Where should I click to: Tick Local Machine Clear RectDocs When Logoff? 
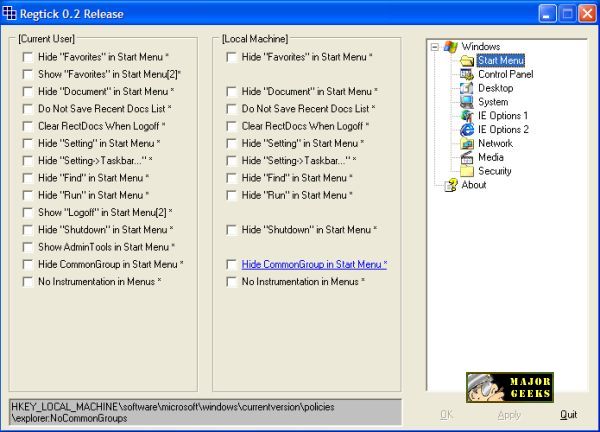(231, 126)
